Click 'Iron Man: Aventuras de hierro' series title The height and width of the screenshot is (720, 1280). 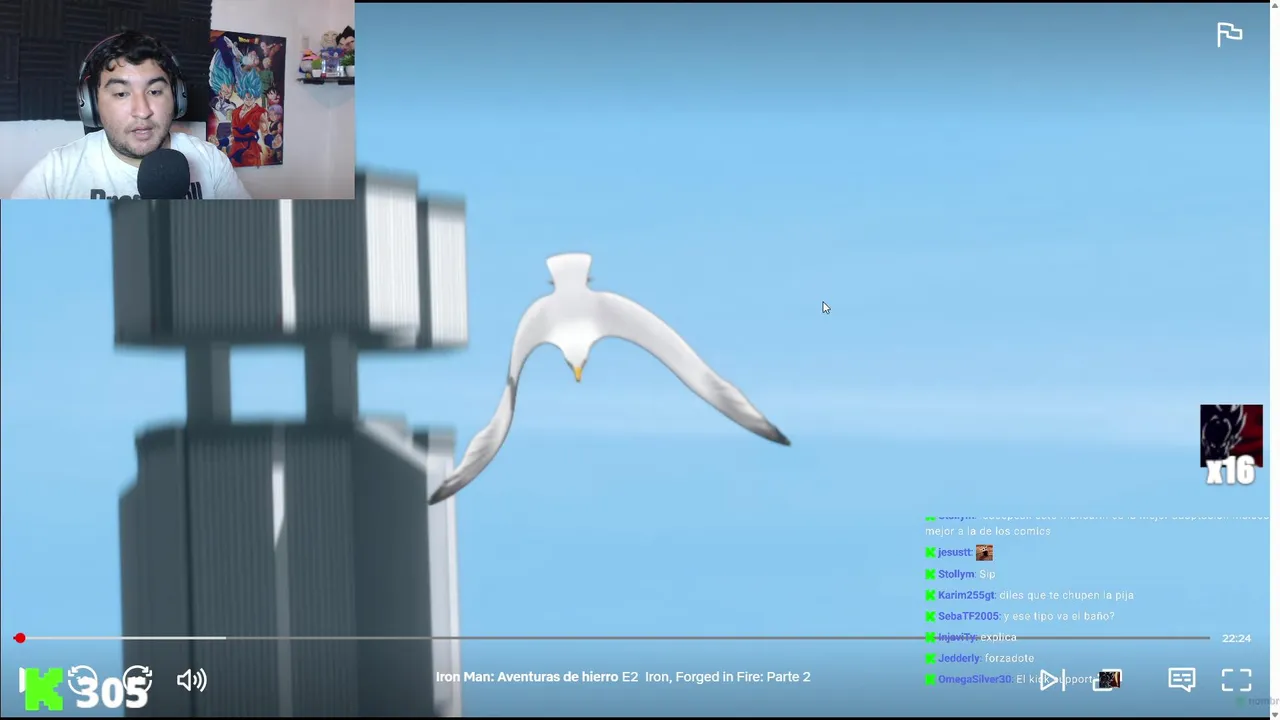click(526, 677)
